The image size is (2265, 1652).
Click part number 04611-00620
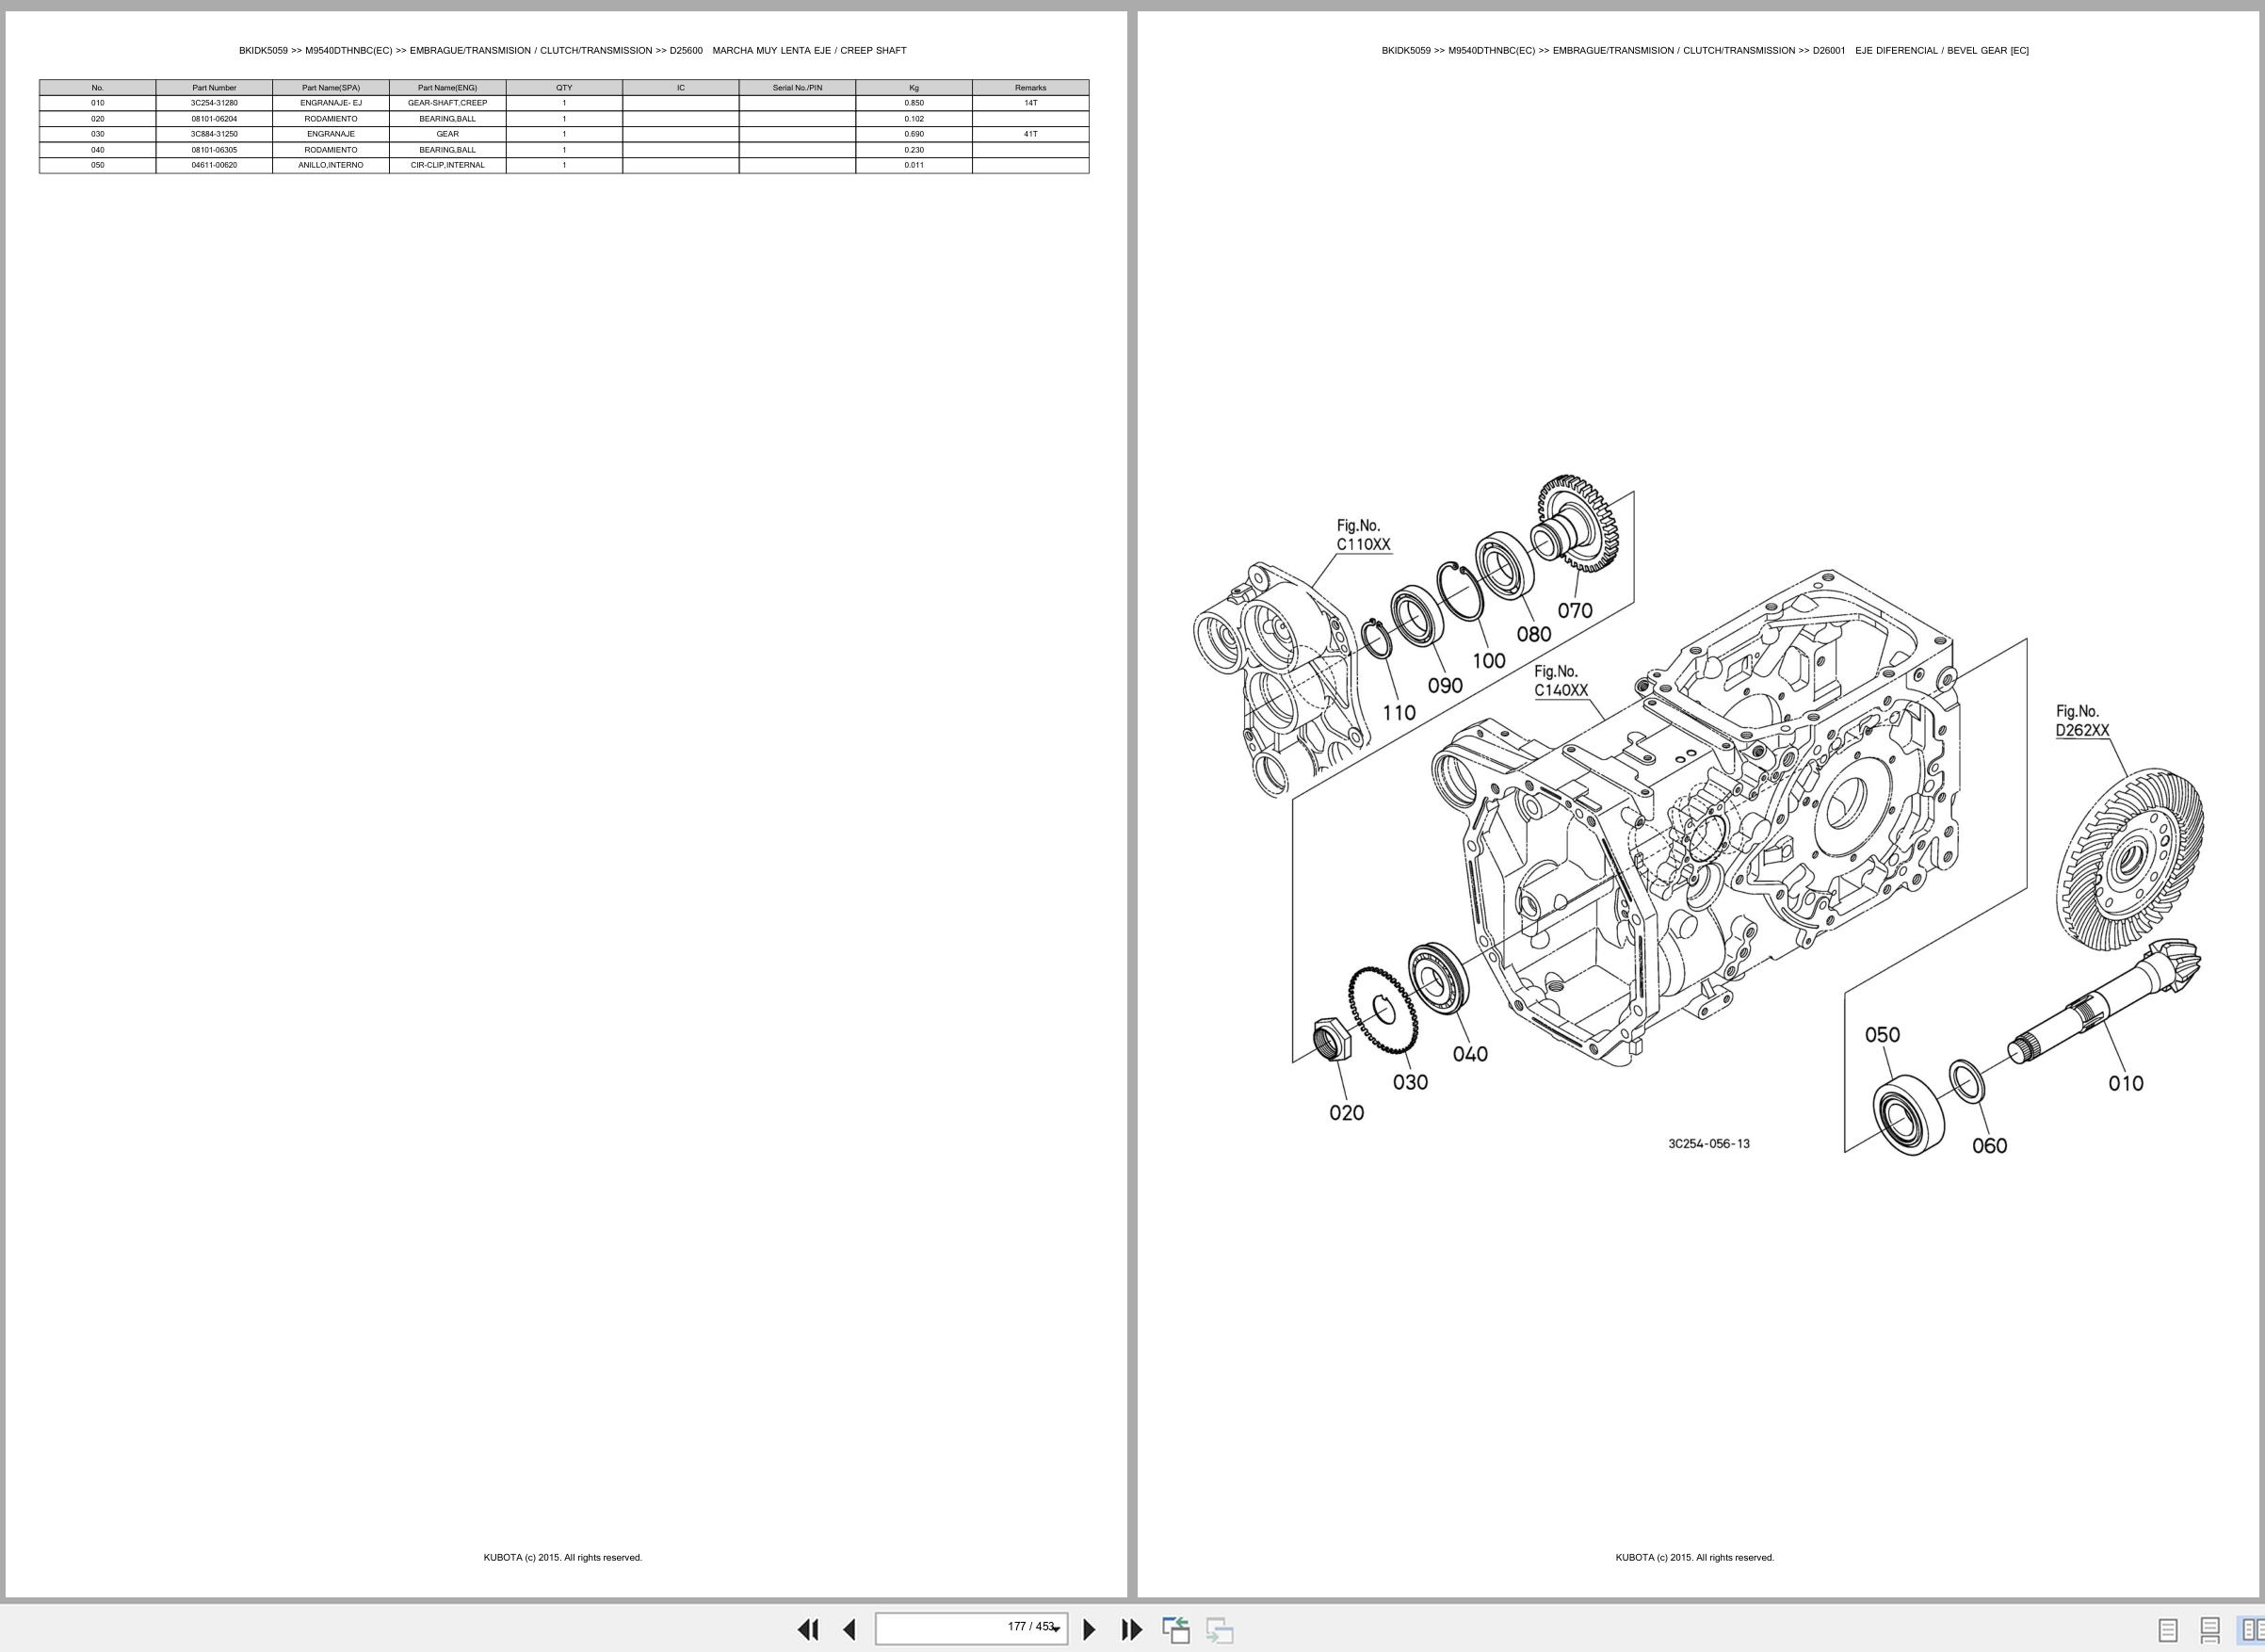coord(214,165)
